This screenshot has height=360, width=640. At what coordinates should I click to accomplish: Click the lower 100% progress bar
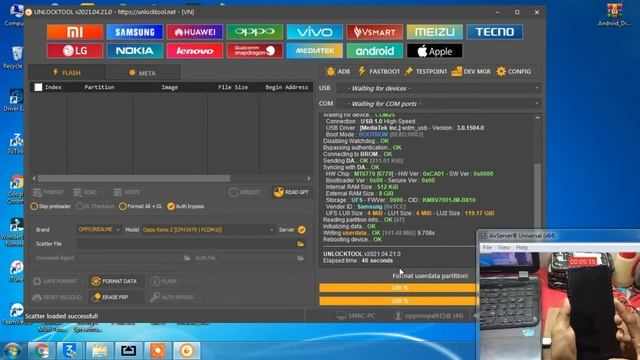click(x=398, y=301)
